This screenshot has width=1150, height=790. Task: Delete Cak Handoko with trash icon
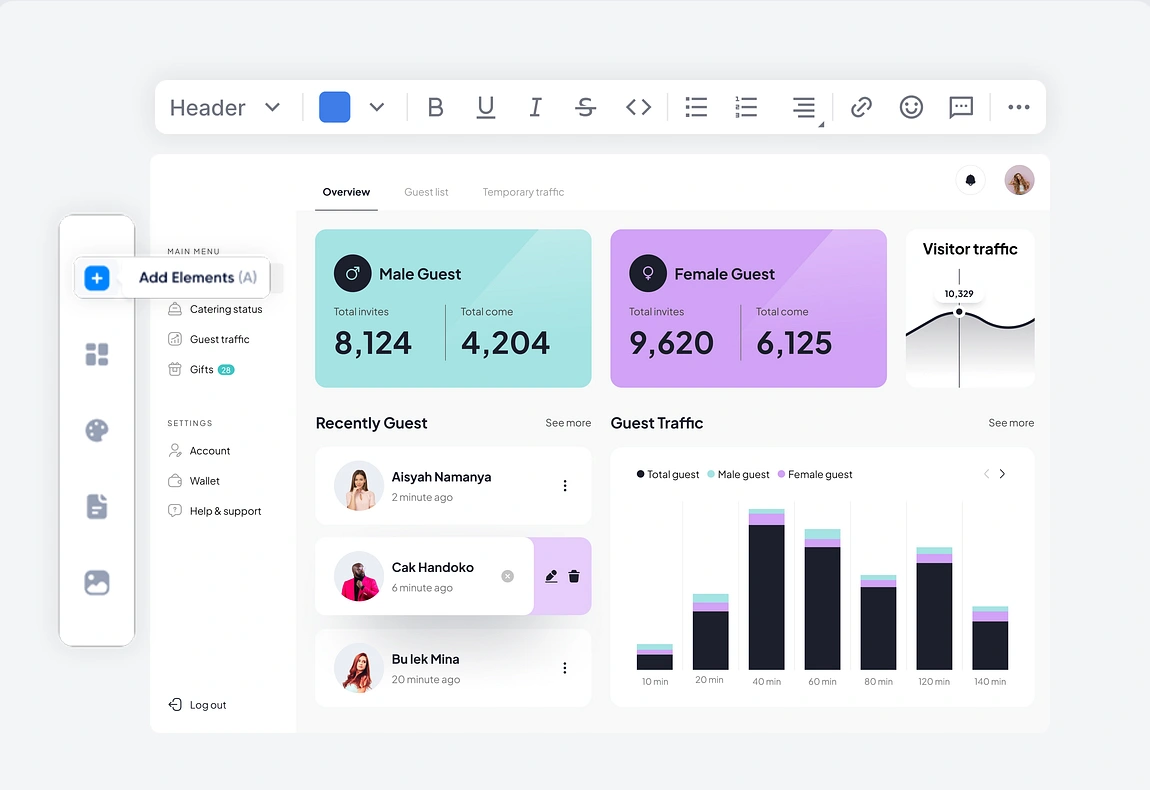(x=574, y=576)
